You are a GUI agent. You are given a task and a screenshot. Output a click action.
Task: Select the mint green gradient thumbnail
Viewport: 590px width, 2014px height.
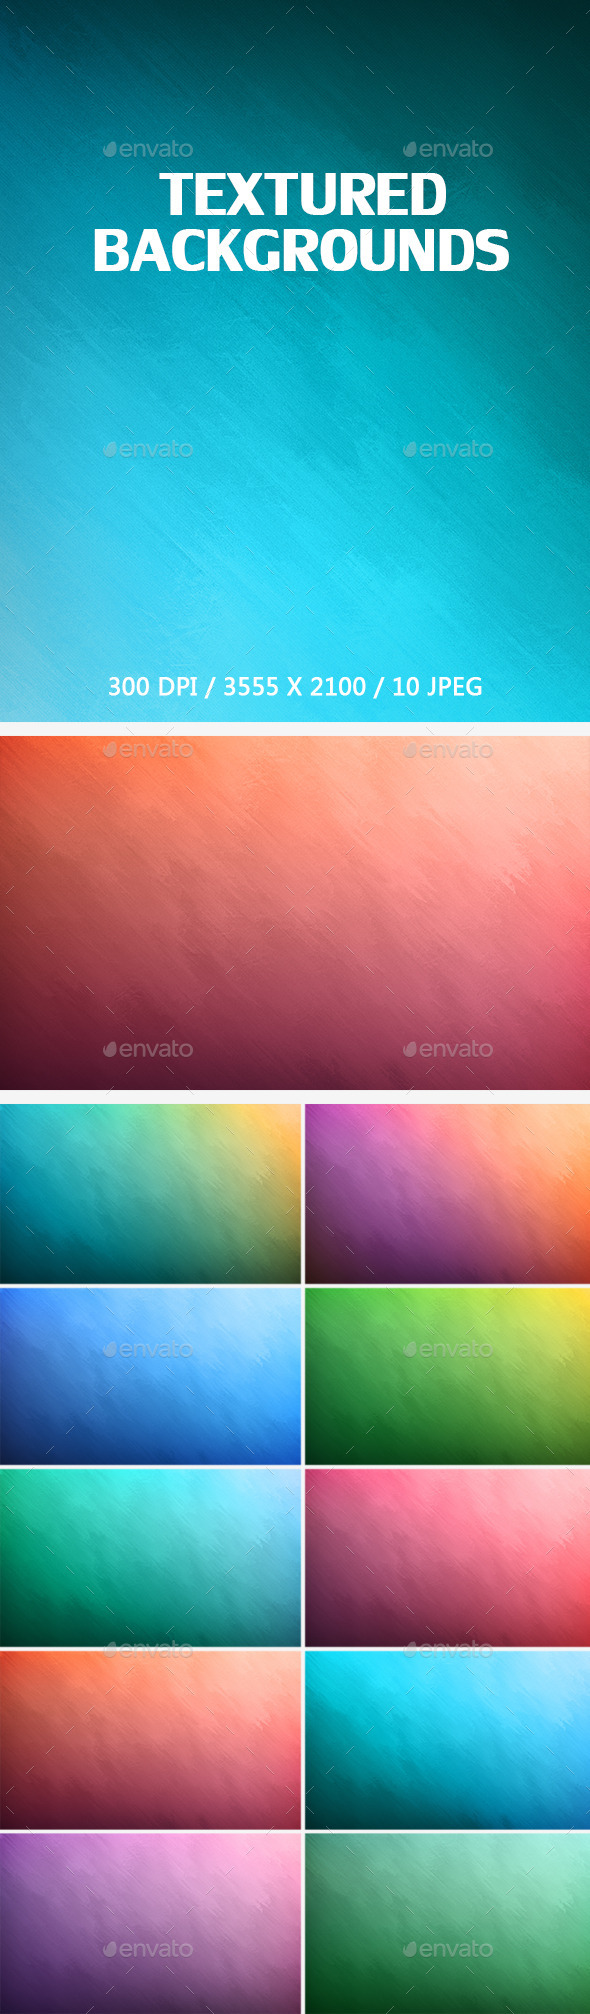pyautogui.click(x=447, y=1923)
